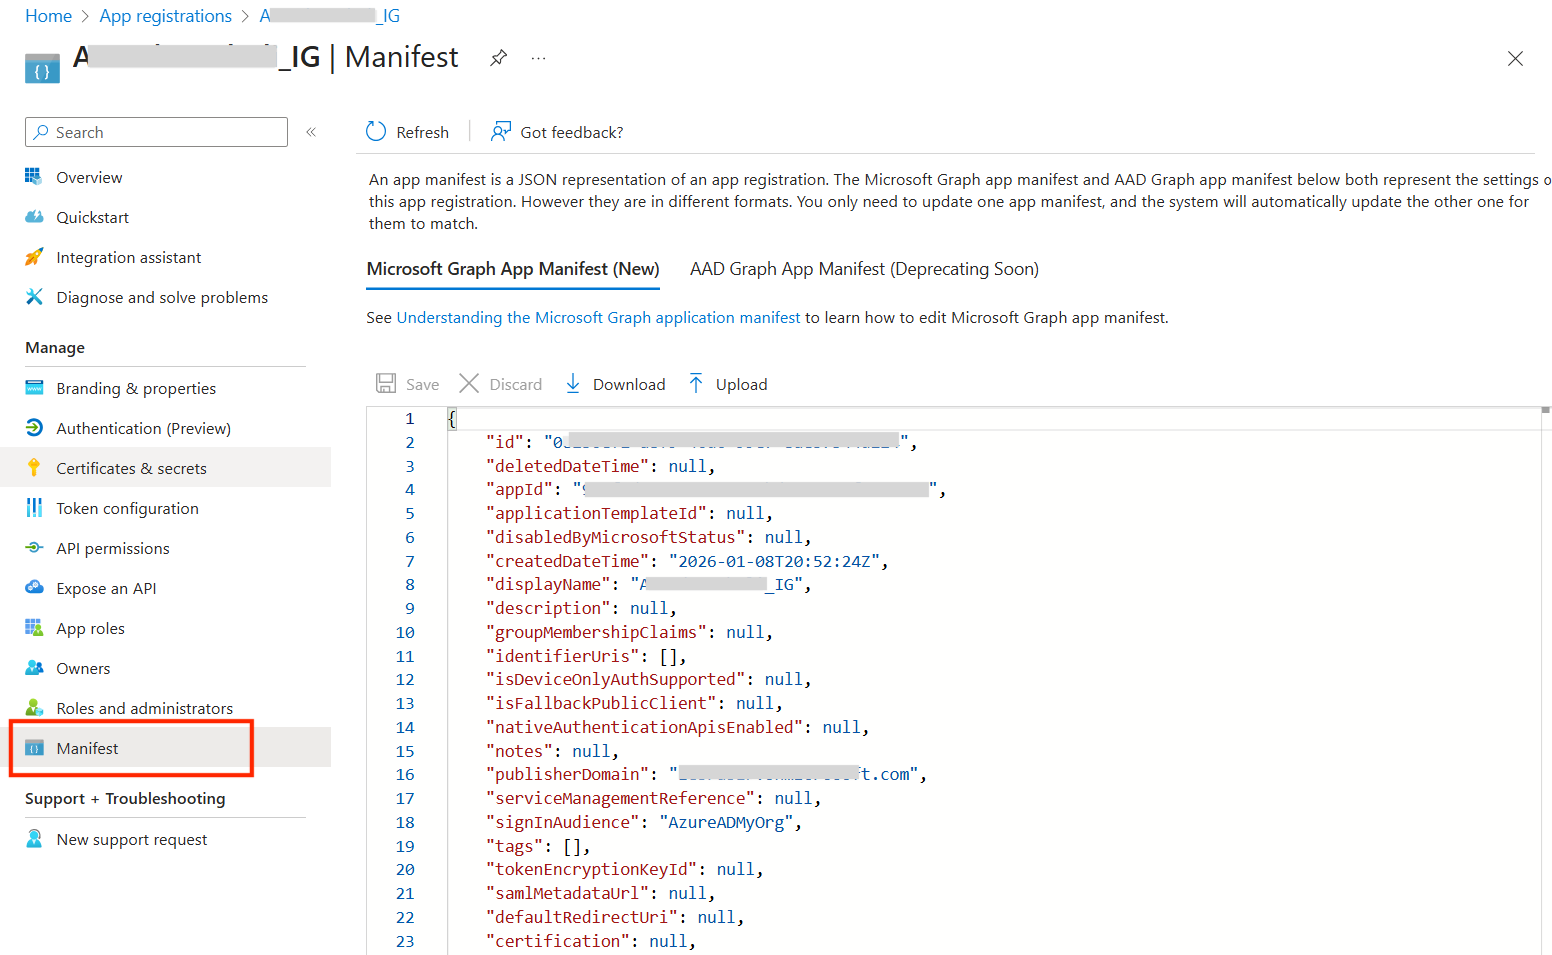
Task: Switch to AAD Graph App Manifest tab
Action: coord(863,269)
